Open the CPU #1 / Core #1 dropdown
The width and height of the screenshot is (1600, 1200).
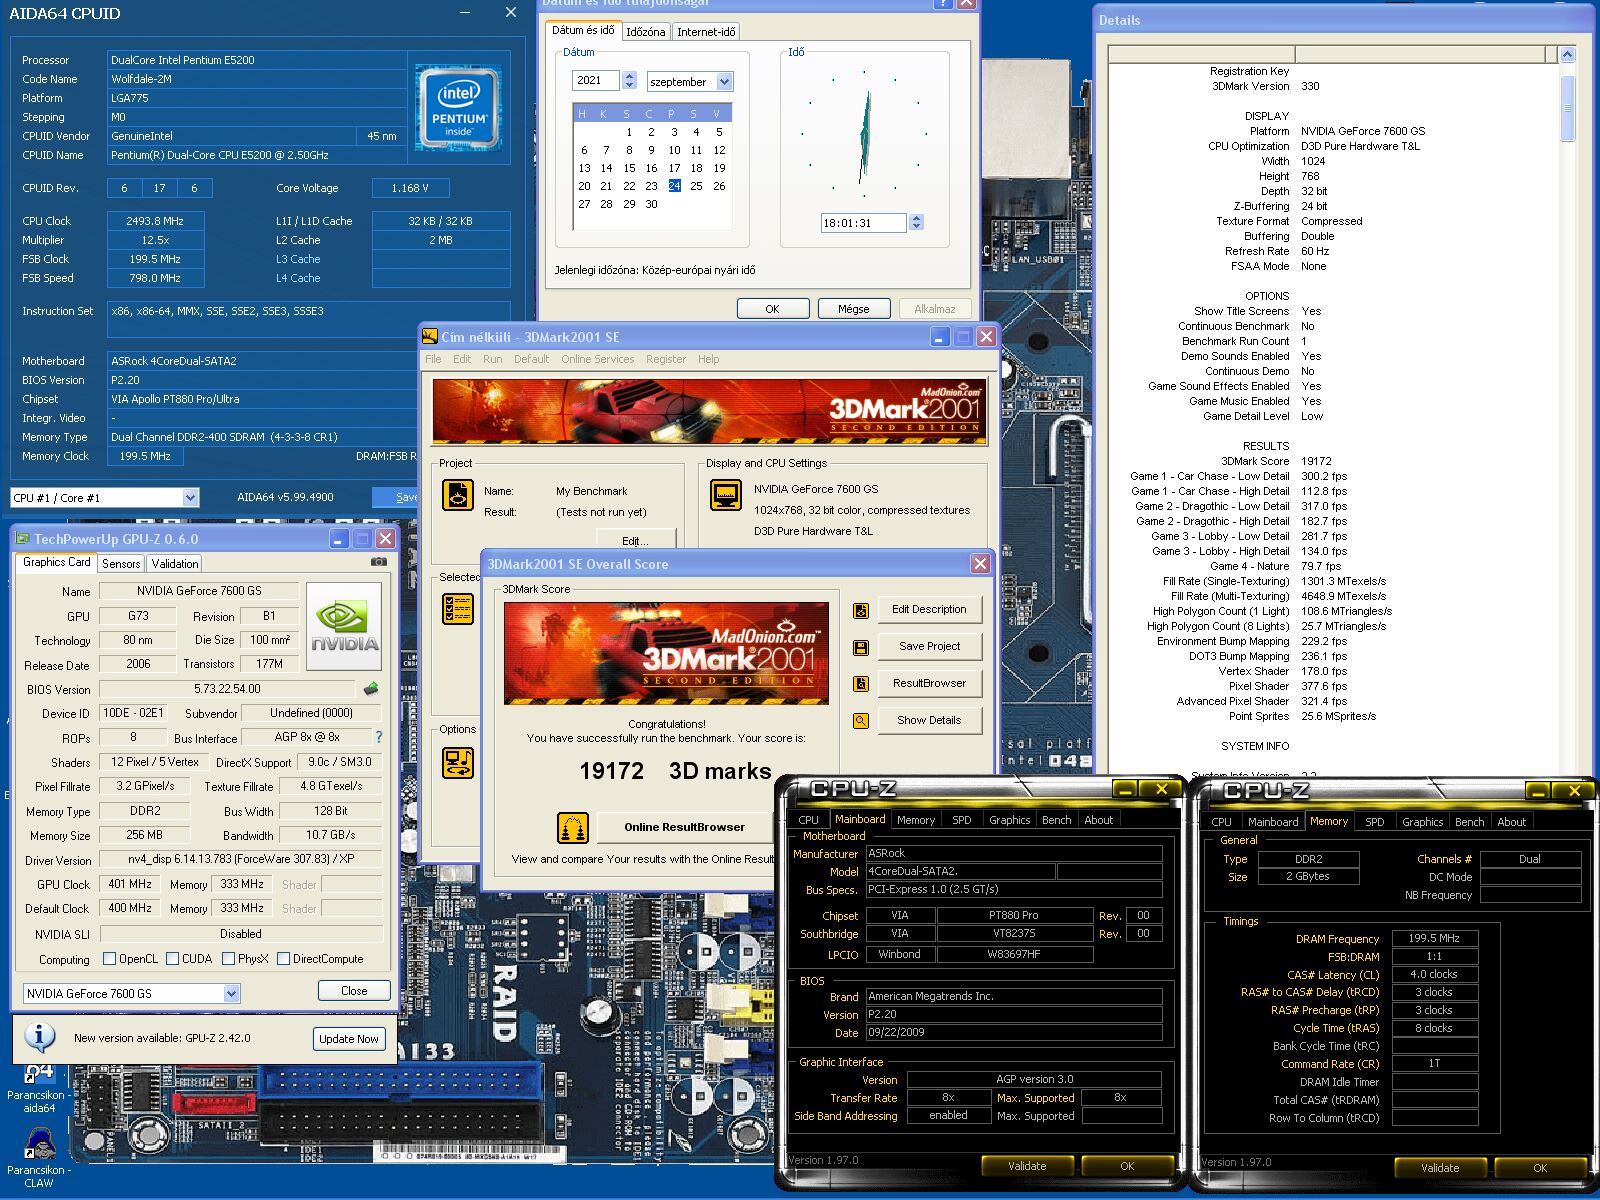[x=190, y=498]
